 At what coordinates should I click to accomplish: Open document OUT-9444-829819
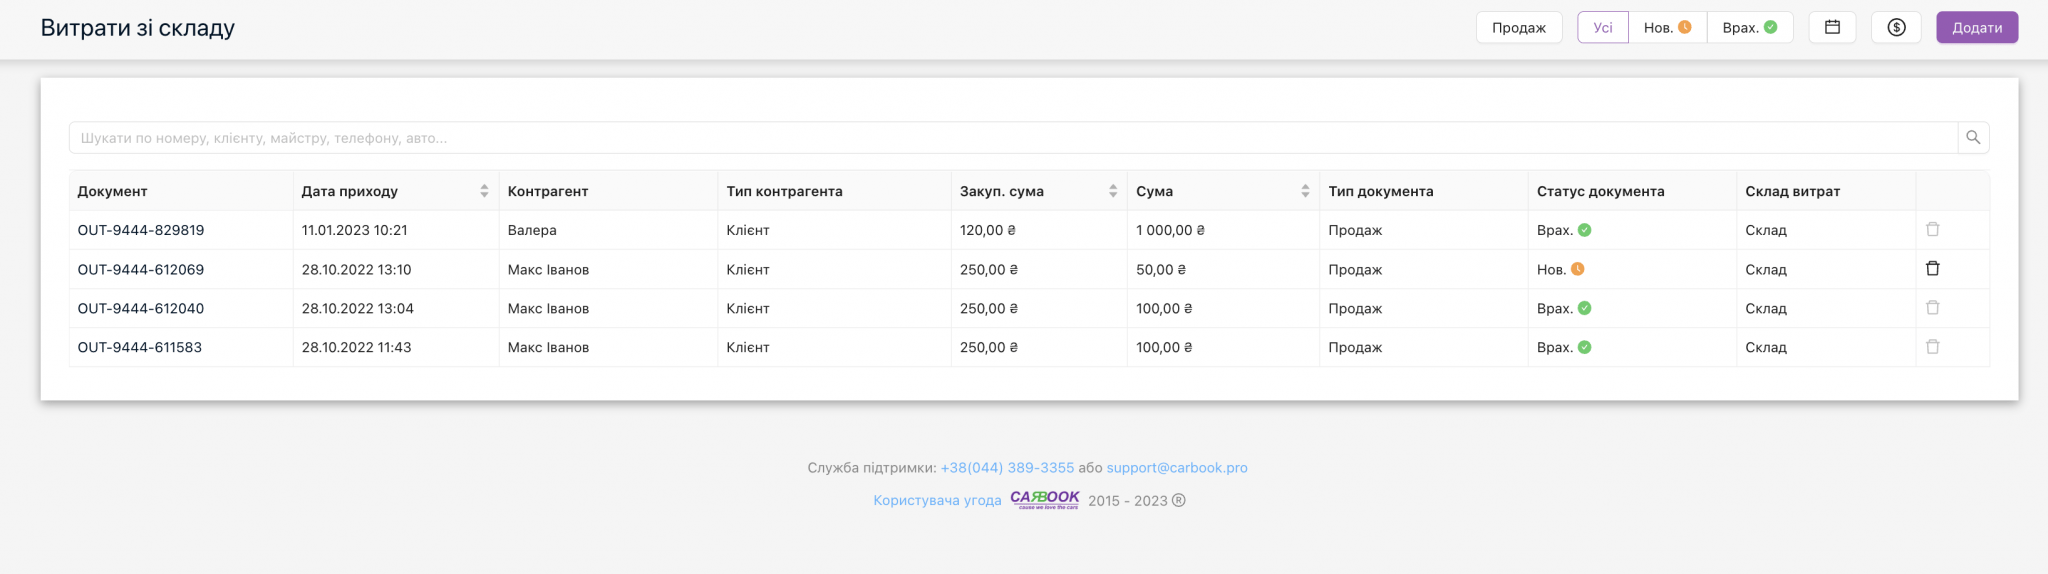[141, 230]
